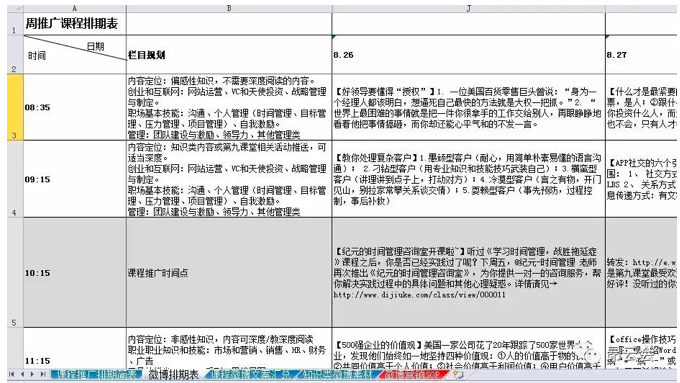Click the title cell 周推广课程排期表
This screenshot has width=680, height=383.
pos(72,23)
